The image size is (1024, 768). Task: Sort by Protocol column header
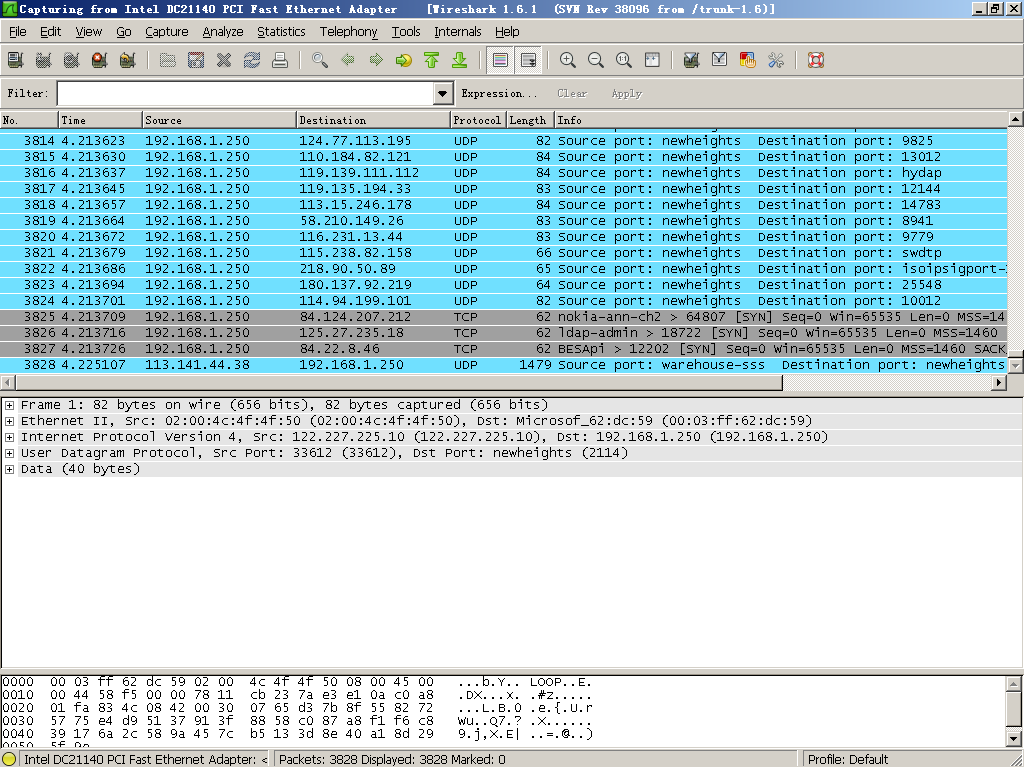(x=477, y=120)
